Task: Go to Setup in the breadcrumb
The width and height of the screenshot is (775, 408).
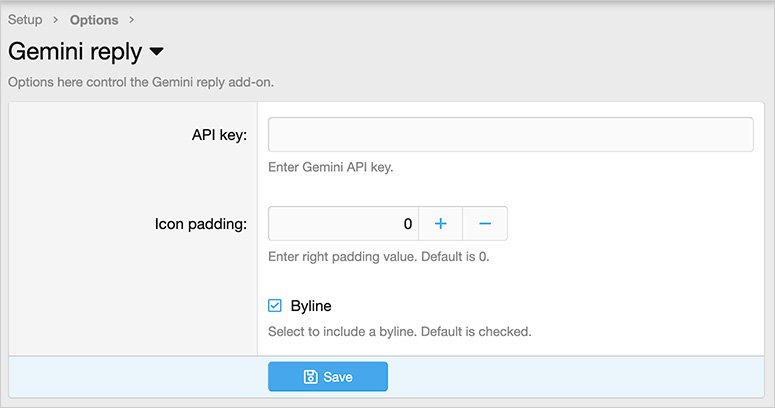Action: [x=25, y=20]
